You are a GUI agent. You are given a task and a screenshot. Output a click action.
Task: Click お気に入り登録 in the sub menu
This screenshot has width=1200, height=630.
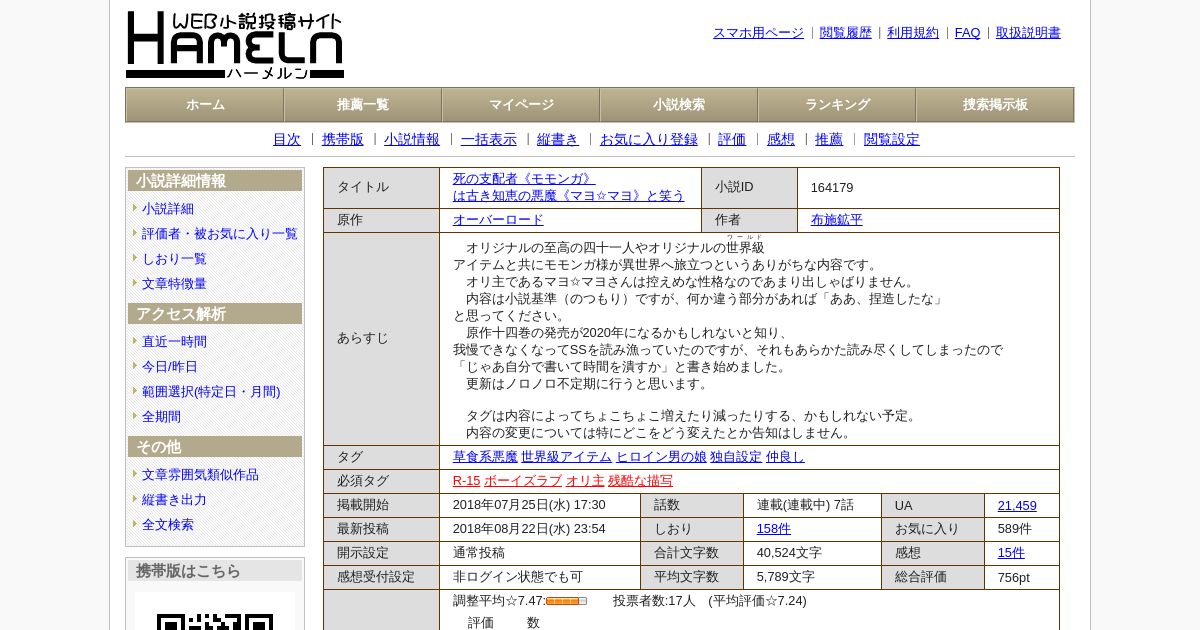click(649, 140)
